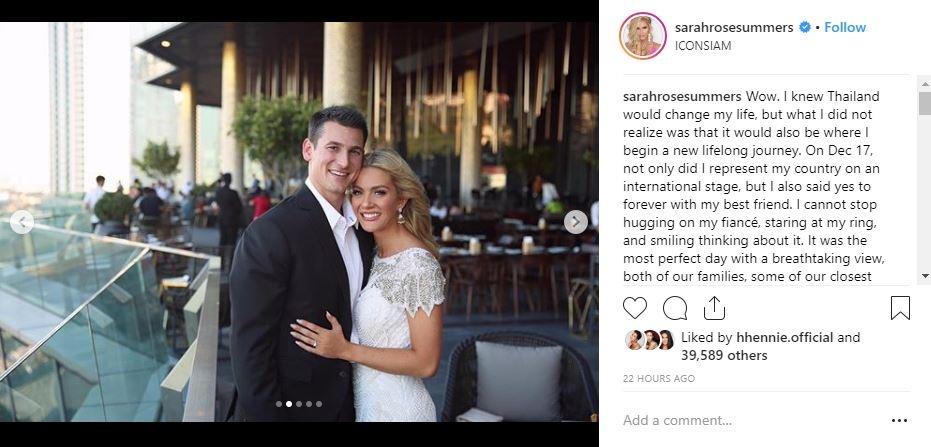
Task: Open the ICONSIAM location link
Action: click(703, 46)
